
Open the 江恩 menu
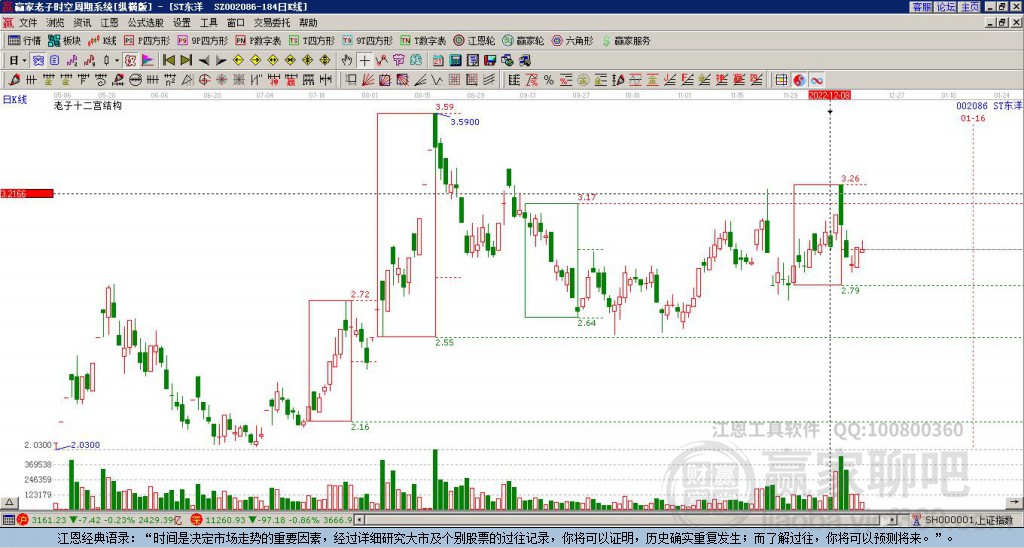pos(109,23)
